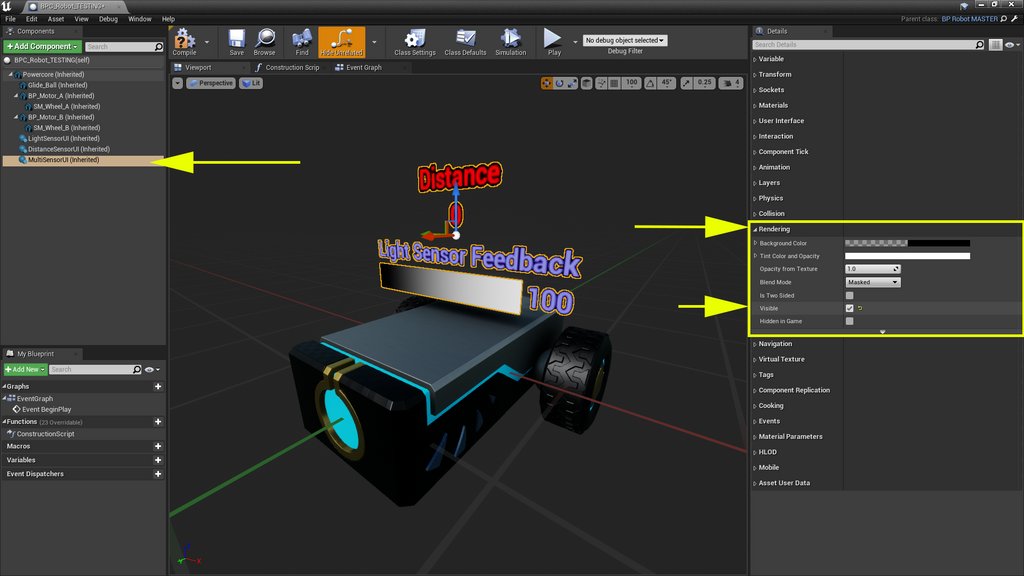This screenshot has width=1024, height=576.
Task: Add new event dispatcher plus icon
Action: tap(158, 474)
